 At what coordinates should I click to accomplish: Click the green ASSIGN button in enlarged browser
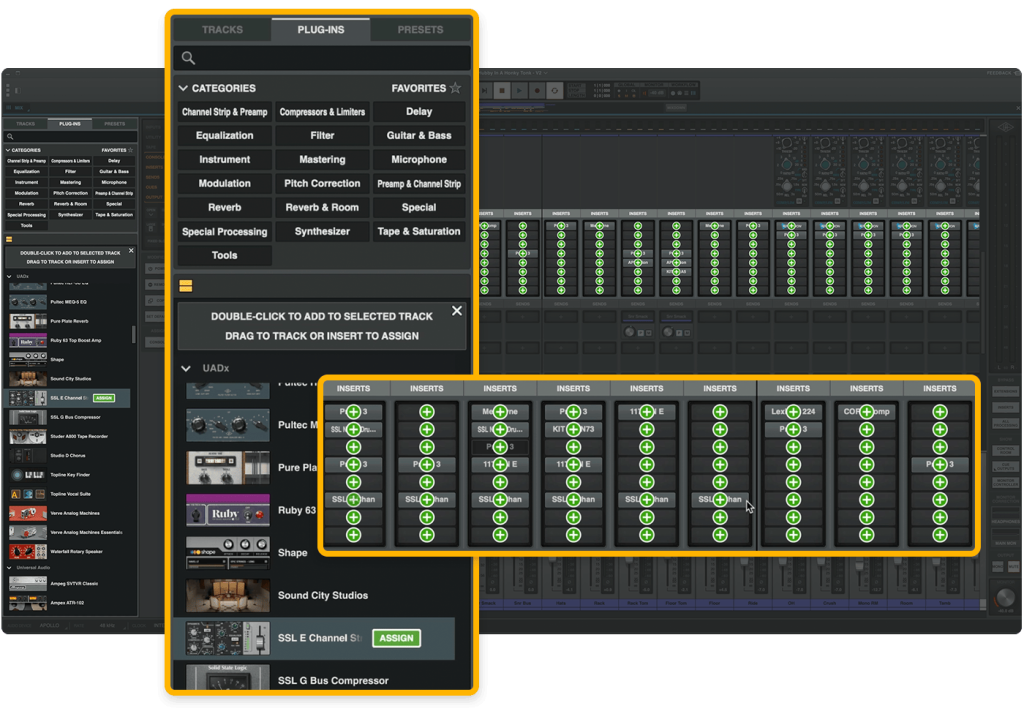click(x=396, y=638)
